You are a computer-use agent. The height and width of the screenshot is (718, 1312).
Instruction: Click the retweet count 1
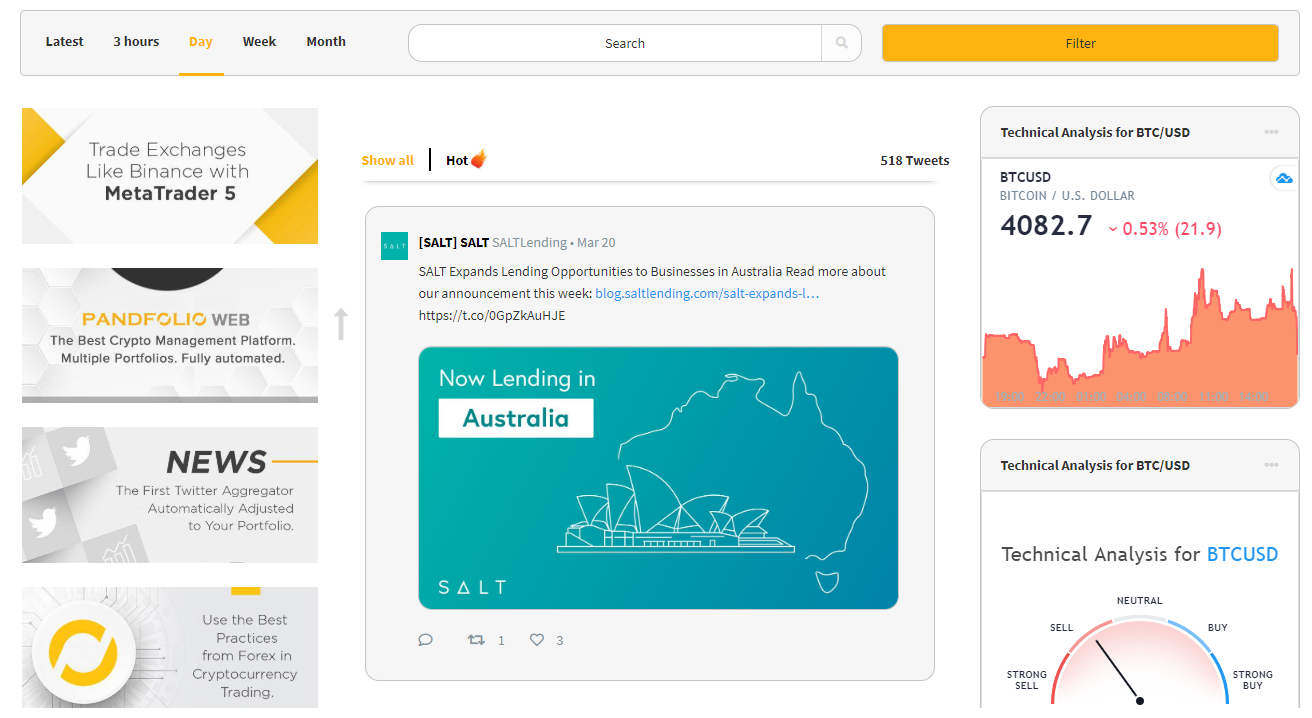click(501, 641)
